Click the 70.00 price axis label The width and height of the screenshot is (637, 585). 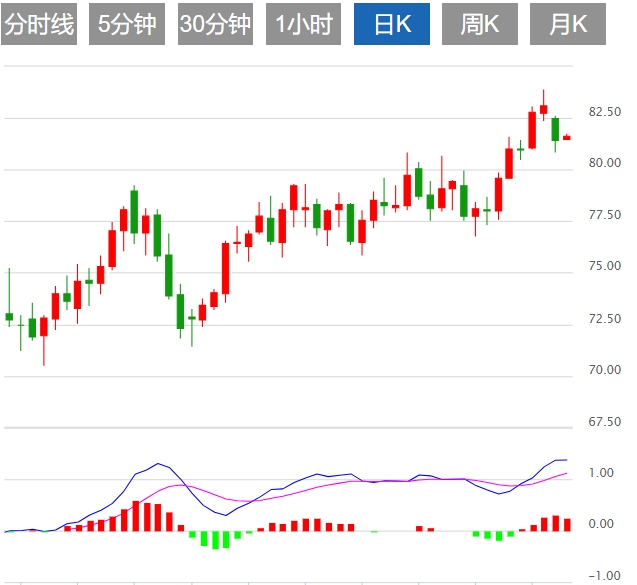[x=603, y=370]
